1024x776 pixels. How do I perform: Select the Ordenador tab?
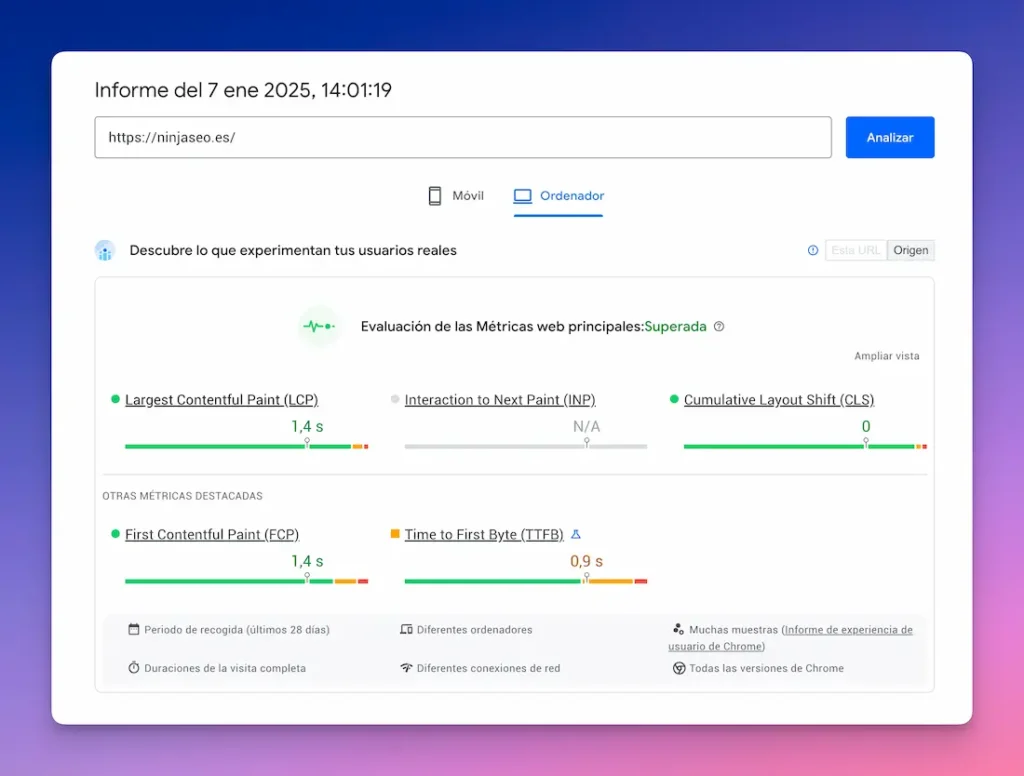point(558,196)
